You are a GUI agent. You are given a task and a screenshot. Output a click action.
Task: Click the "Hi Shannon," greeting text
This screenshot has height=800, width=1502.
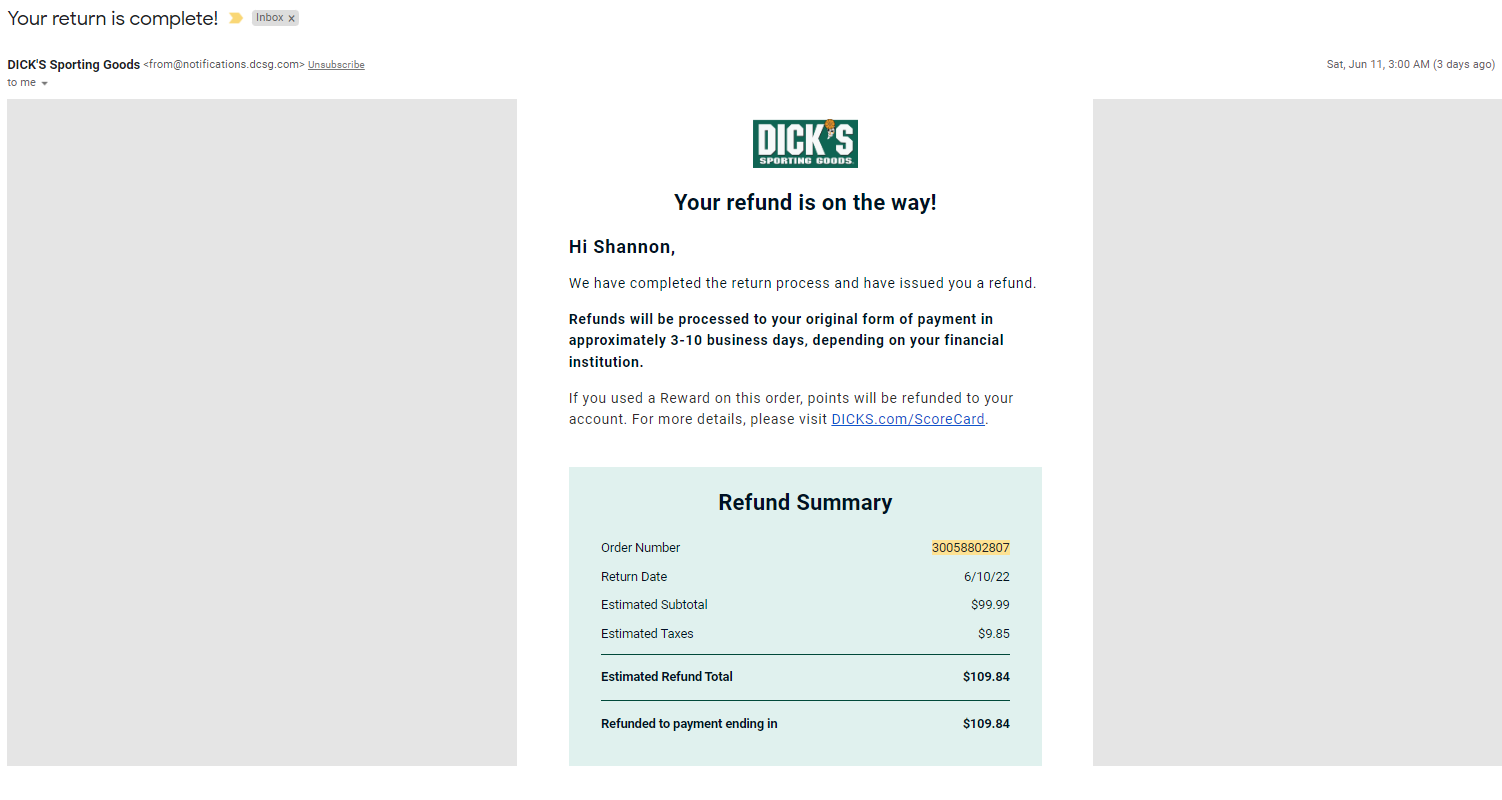[622, 247]
